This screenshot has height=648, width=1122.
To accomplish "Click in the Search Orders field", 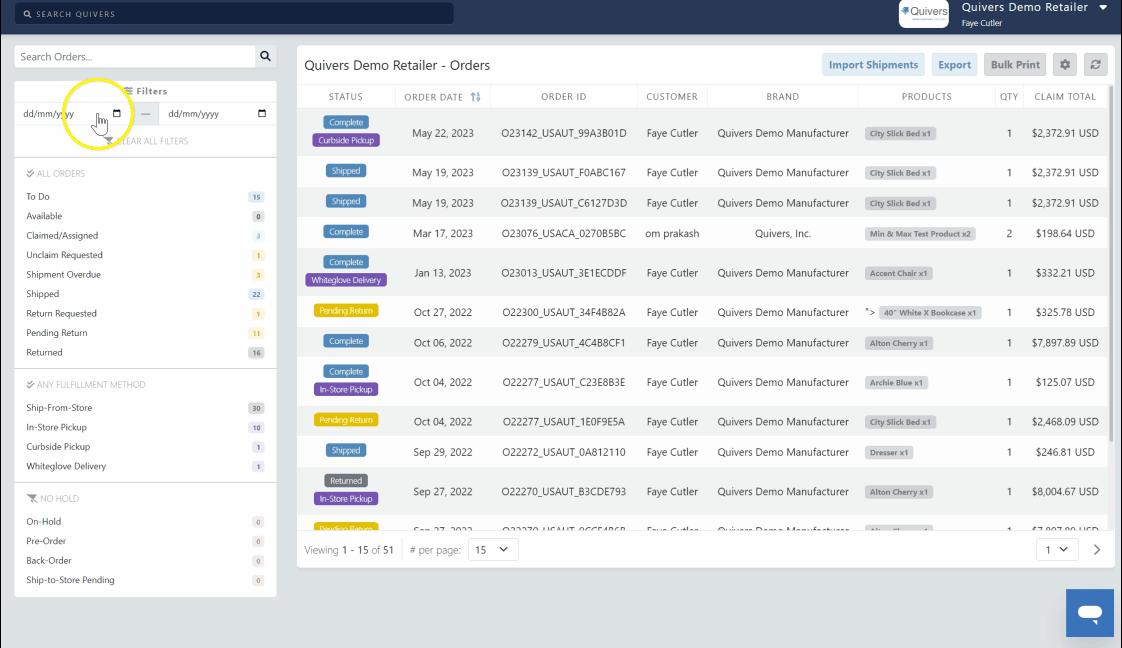I will click(x=135, y=57).
